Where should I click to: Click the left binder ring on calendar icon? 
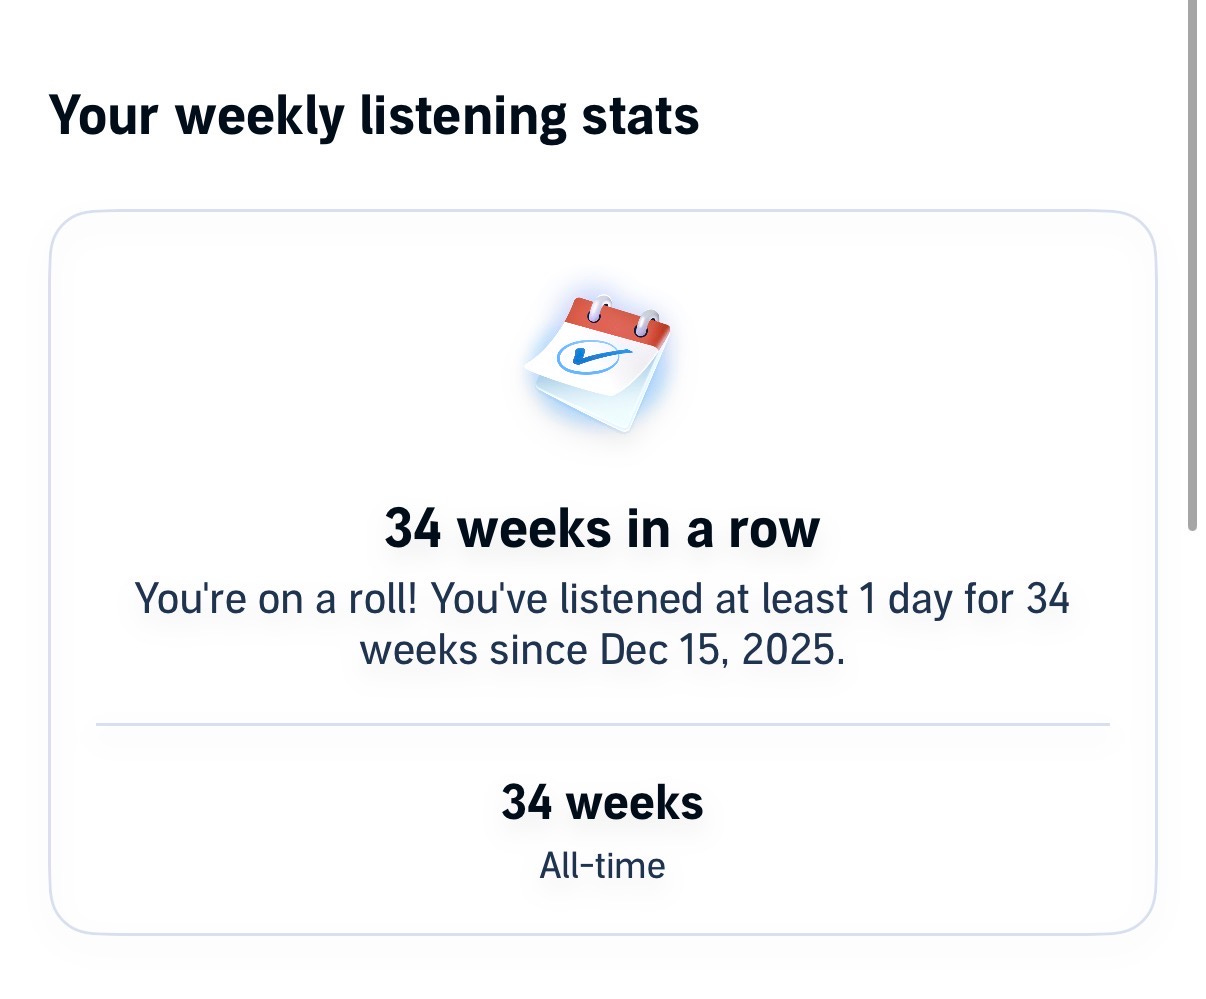[x=600, y=307]
